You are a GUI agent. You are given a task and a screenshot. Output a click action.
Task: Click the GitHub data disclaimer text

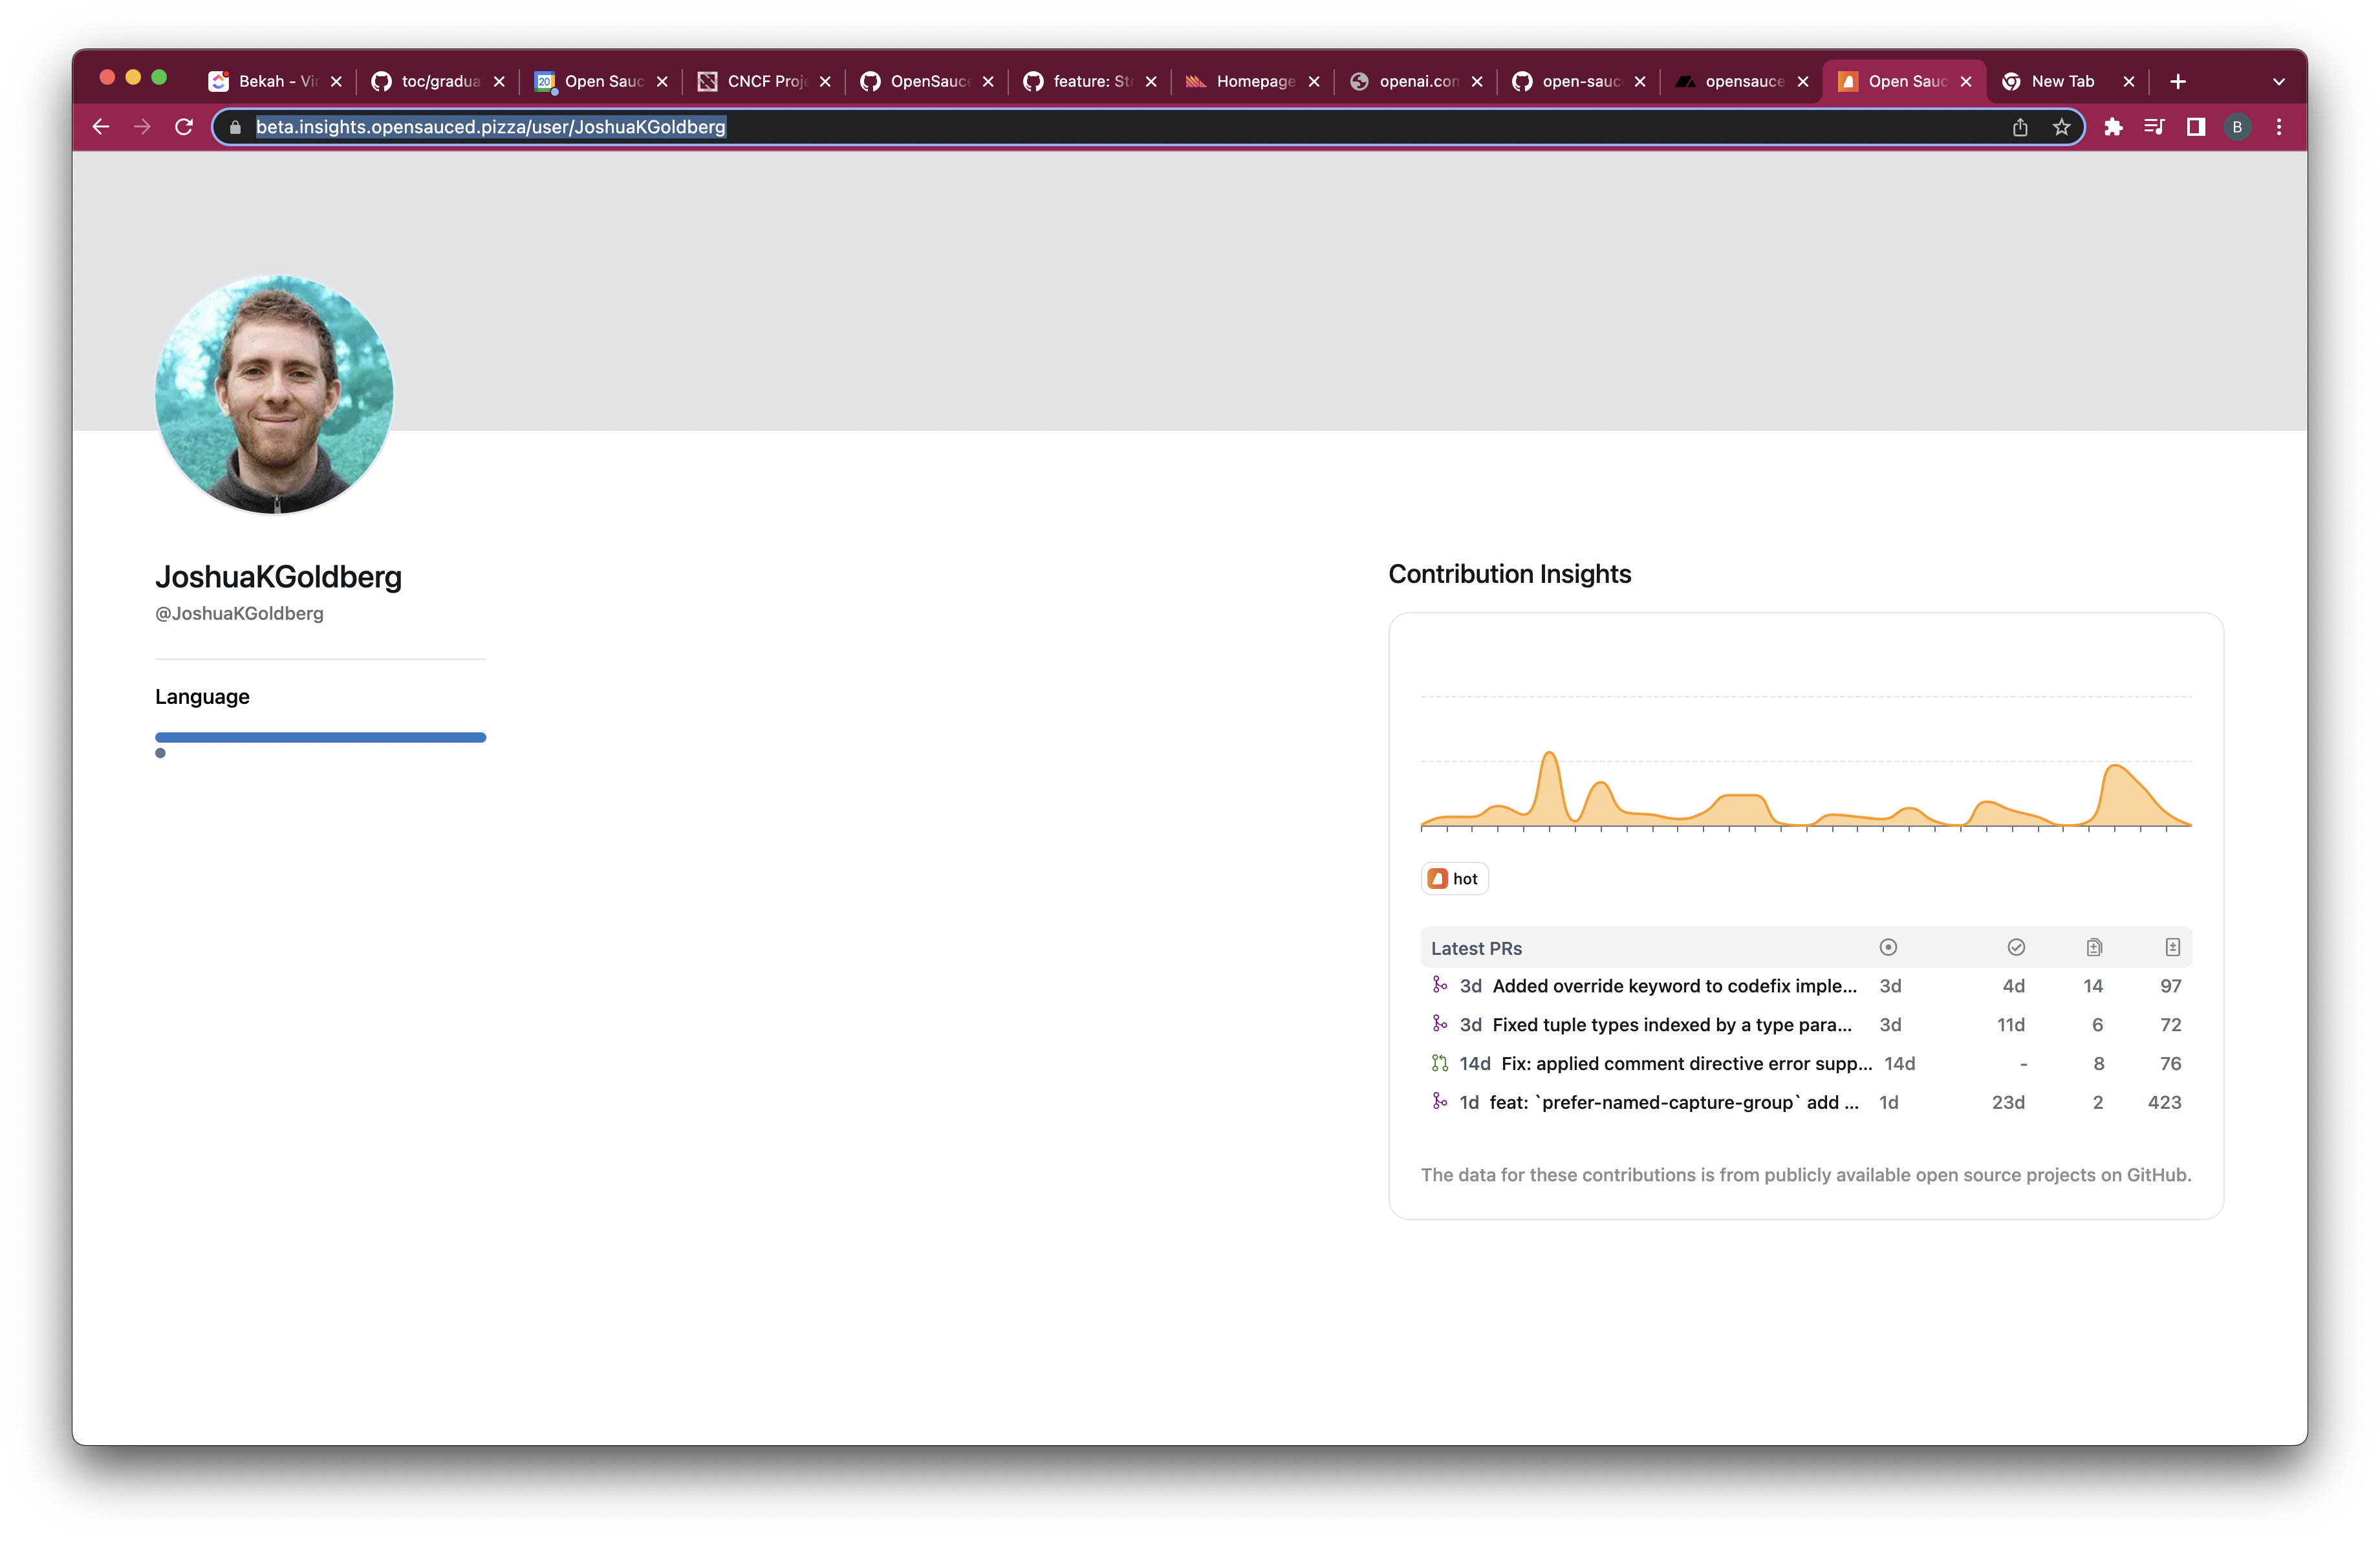pos(1806,1175)
